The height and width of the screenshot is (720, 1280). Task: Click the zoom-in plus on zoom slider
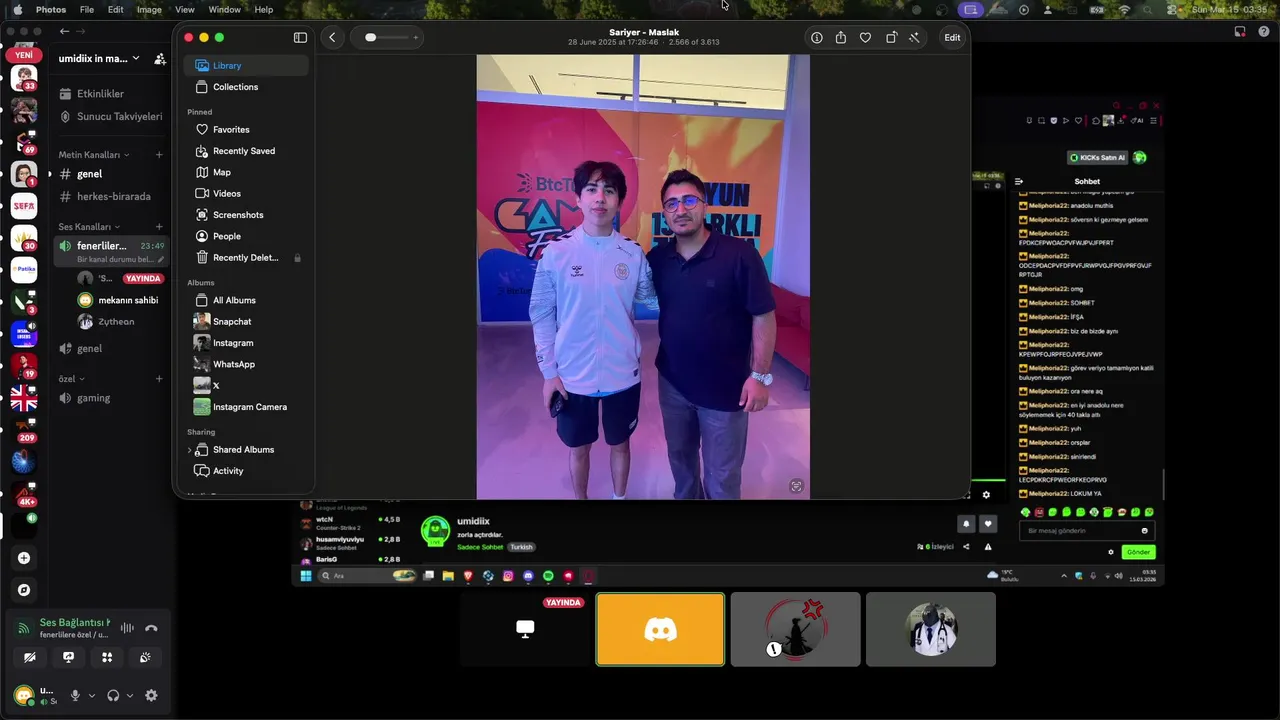[416, 38]
